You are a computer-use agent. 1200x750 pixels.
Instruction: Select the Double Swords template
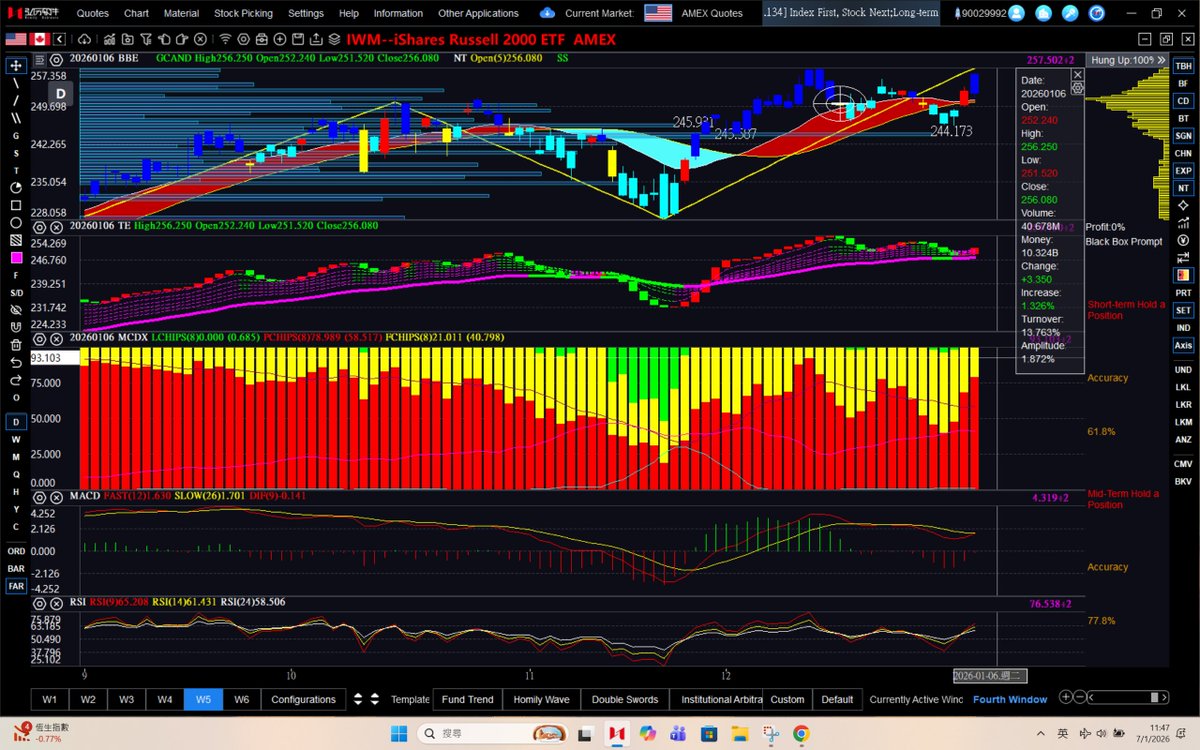[625, 699]
